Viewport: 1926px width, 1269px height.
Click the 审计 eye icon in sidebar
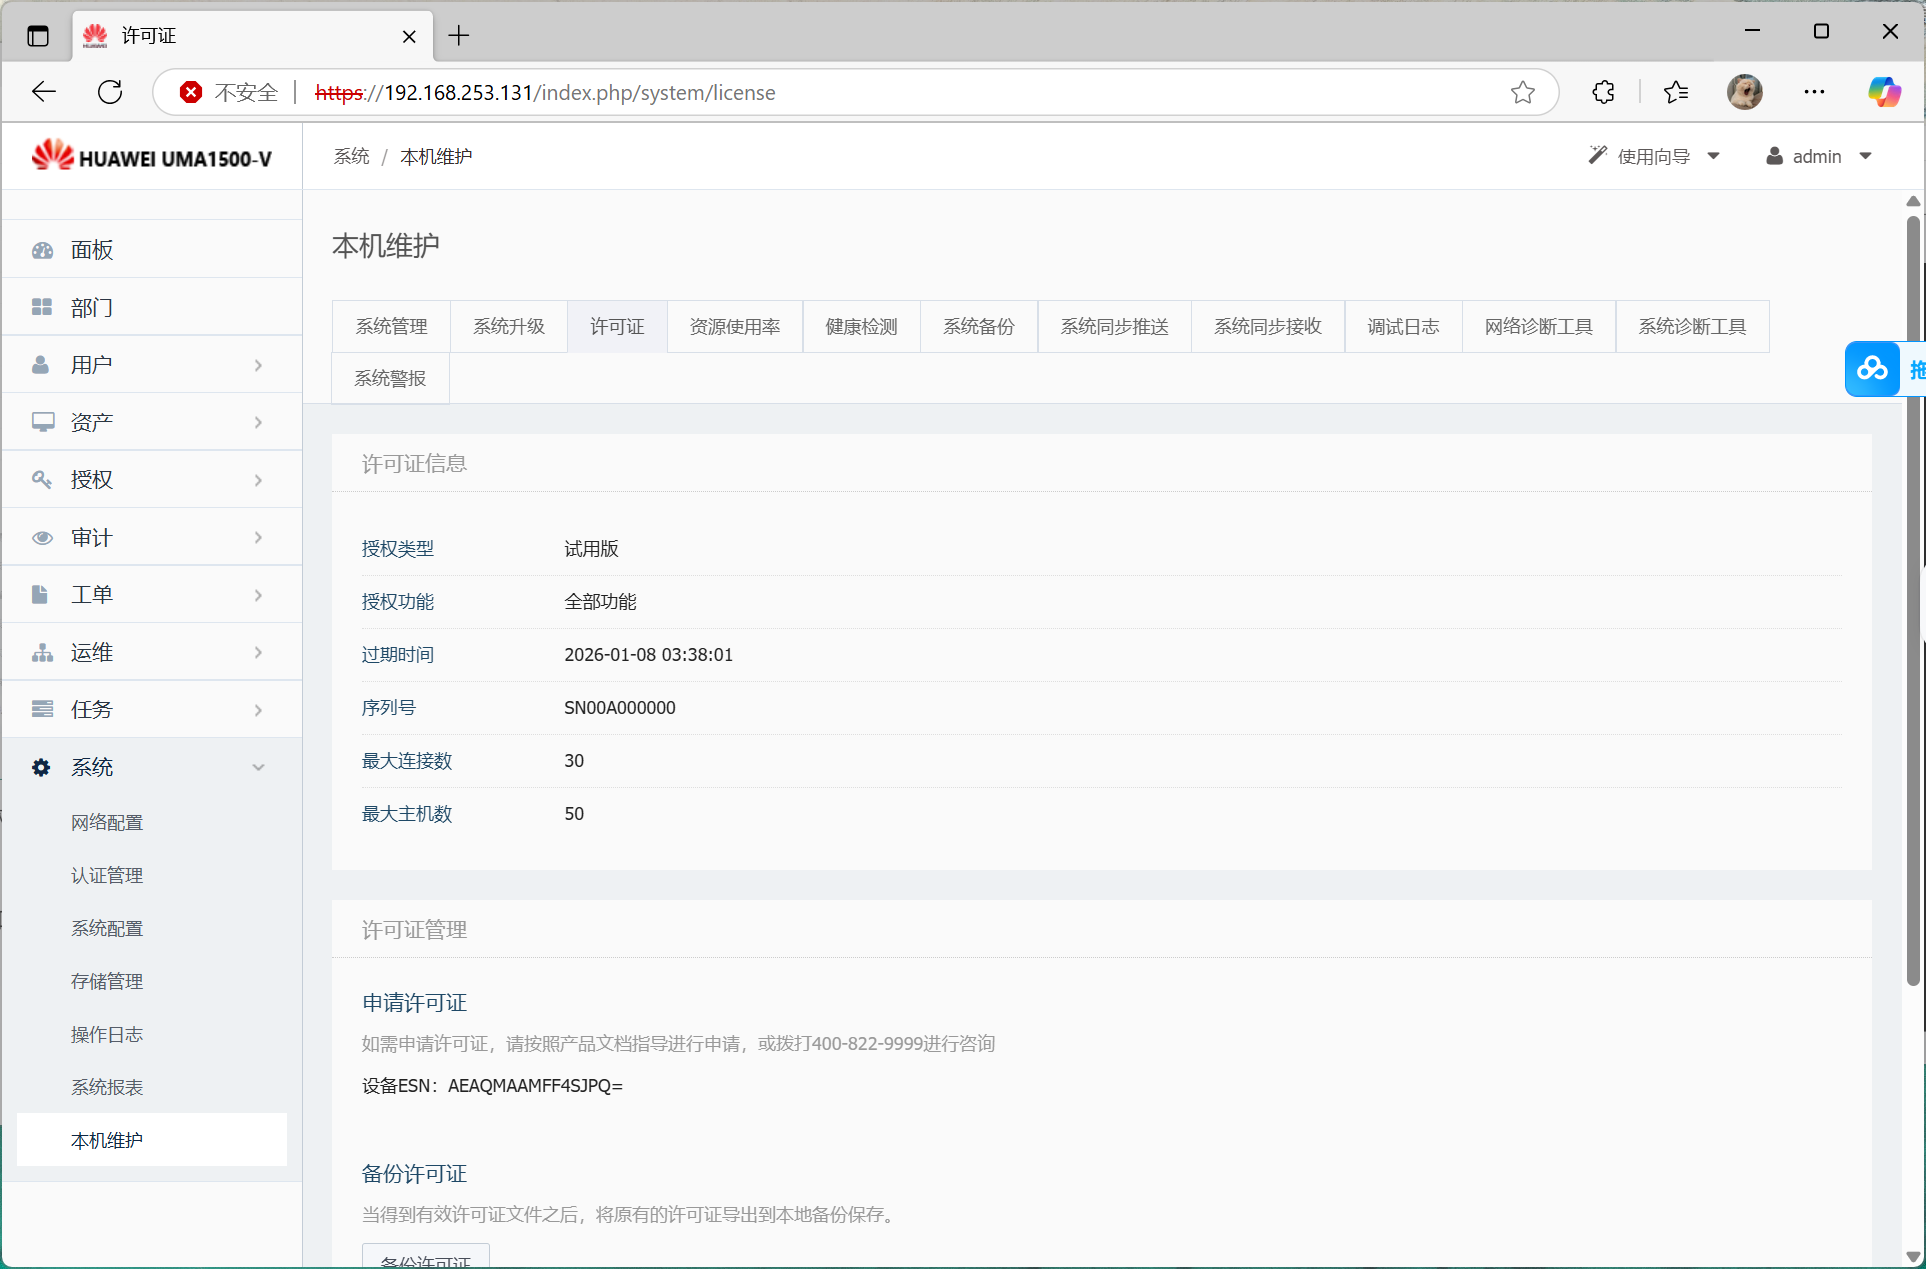coord(42,538)
